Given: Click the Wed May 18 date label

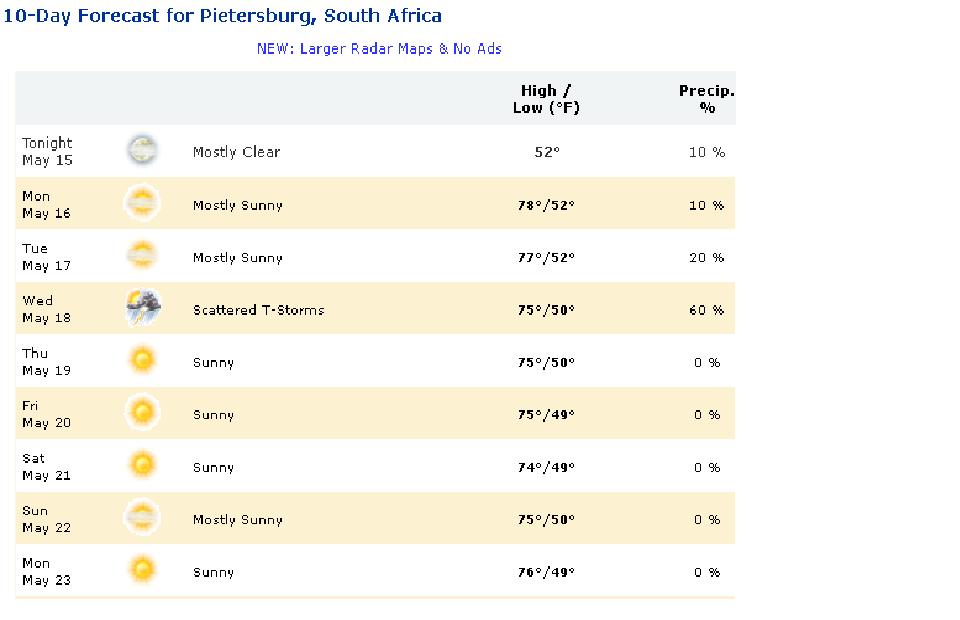Looking at the screenshot, I should pos(47,309).
